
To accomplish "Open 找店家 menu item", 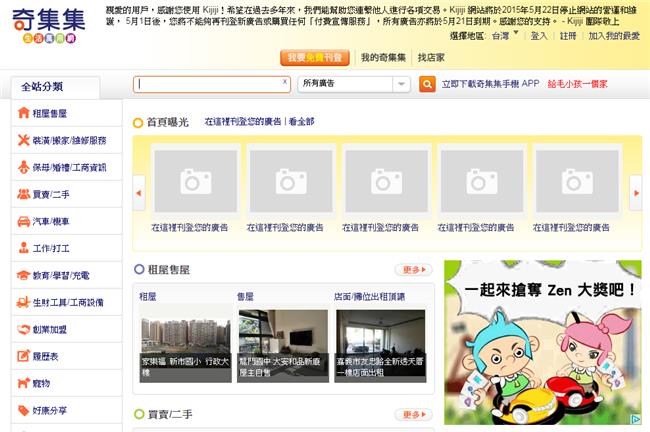I will pyautogui.click(x=431, y=58).
